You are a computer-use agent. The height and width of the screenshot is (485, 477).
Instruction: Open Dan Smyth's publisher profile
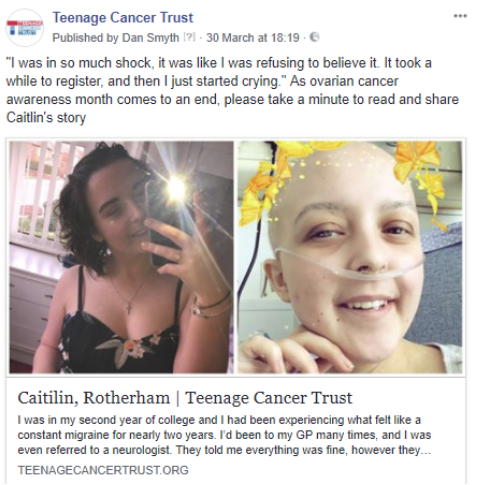pyautogui.click(x=150, y=38)
